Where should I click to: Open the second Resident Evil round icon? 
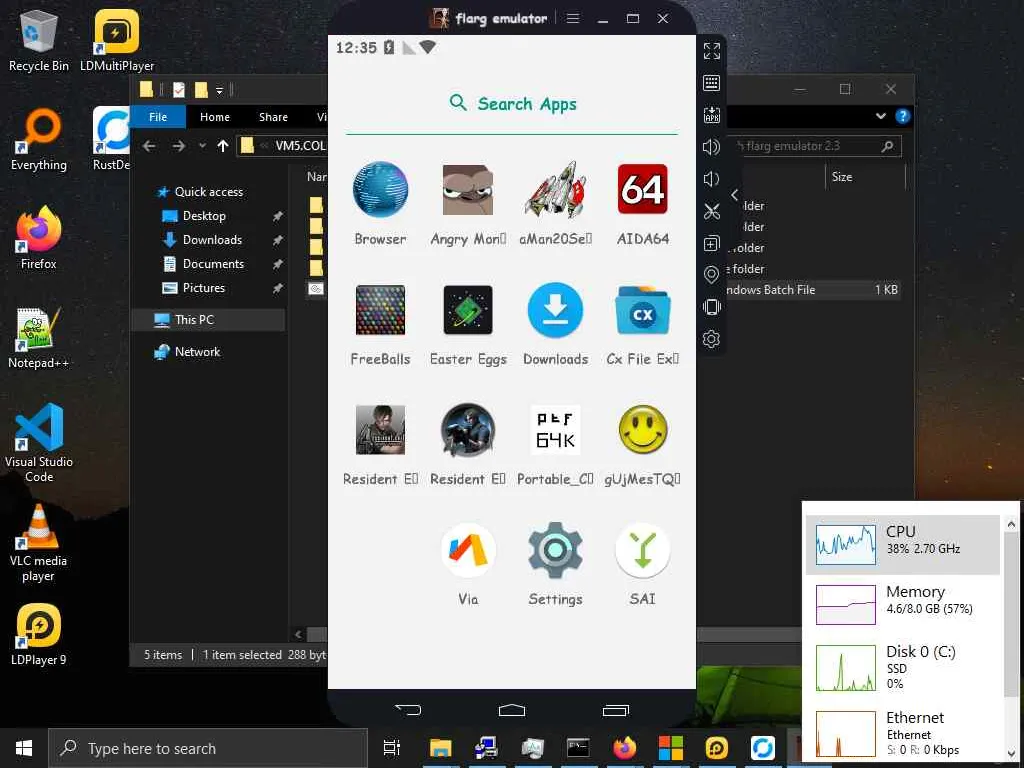pyautogui.click(x=468, y=430)
